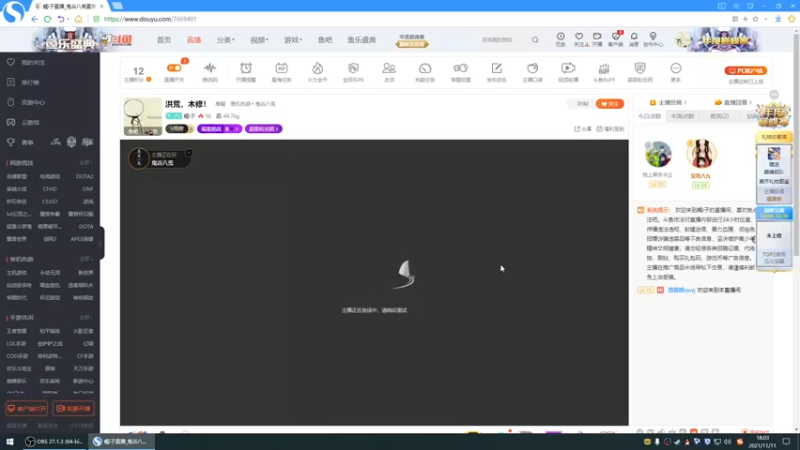800x450 pixels.
Task: Switch to 本周贡献 tab
Action: [683, 116]
